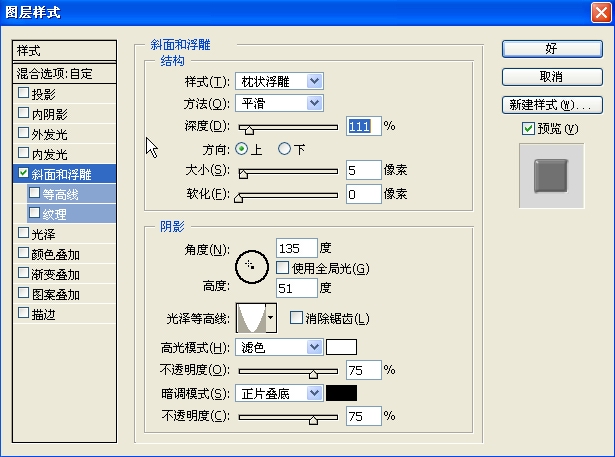Click the 新建样式 new style button

pos(552,105)
